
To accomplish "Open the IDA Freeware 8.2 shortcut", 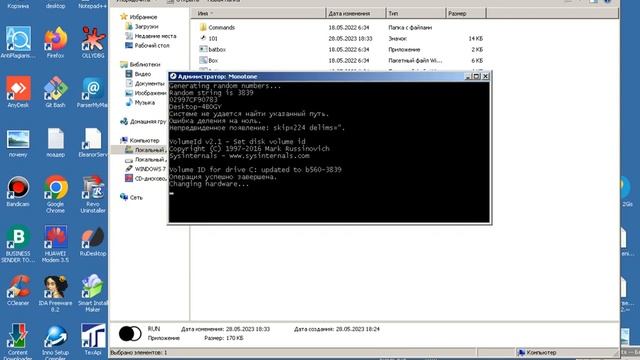I will coord(56,293).
